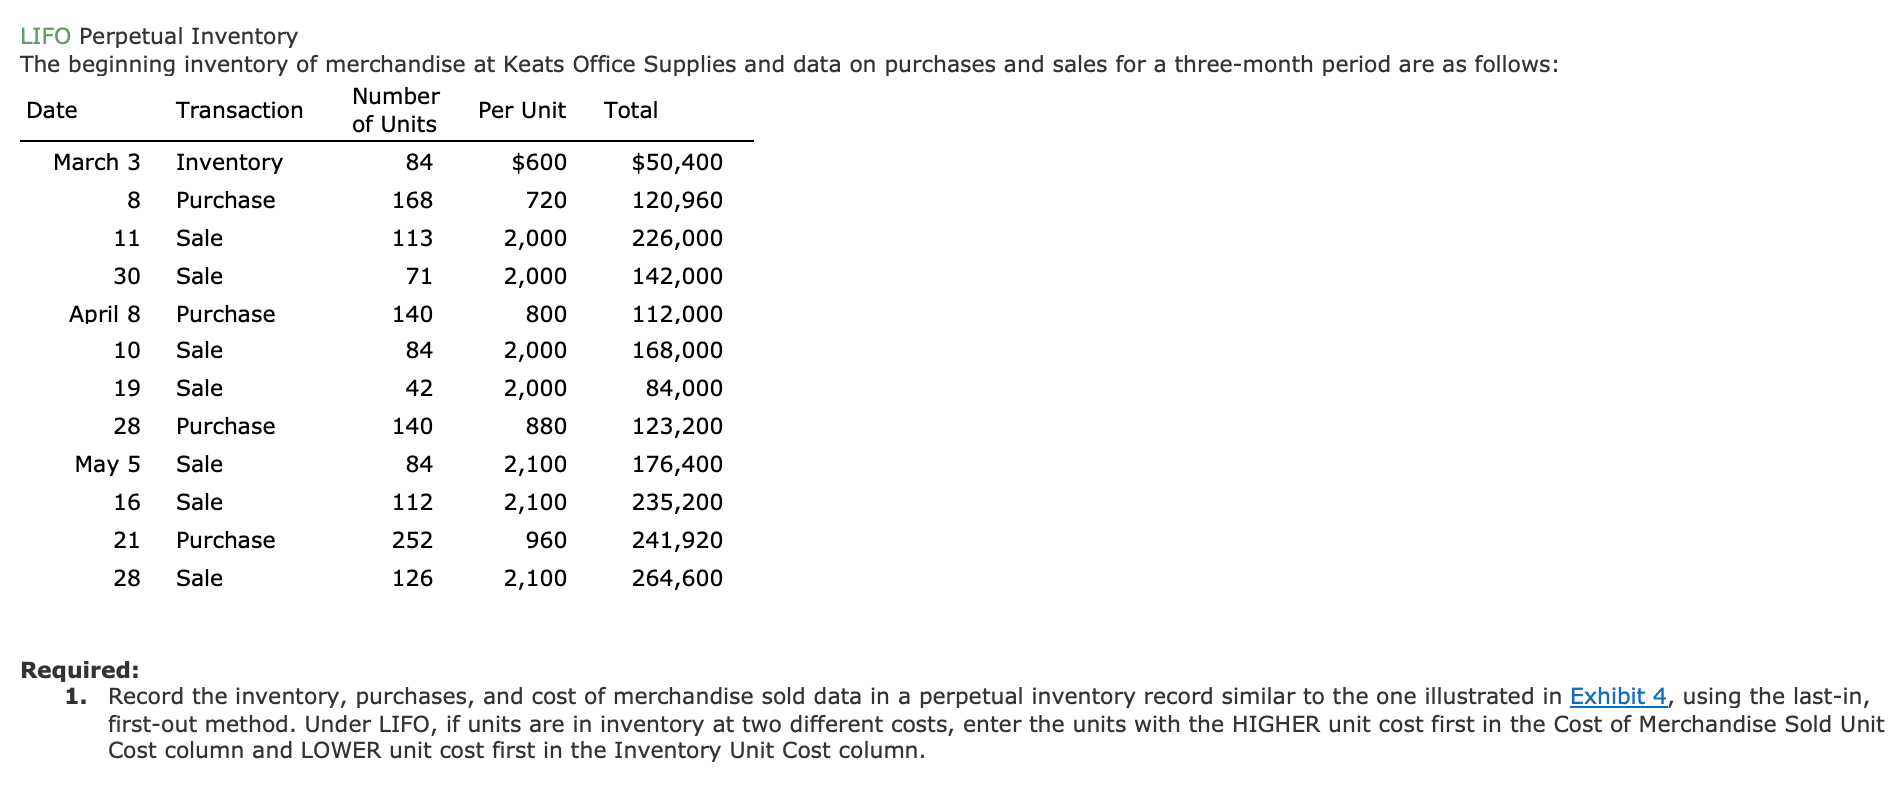This screenshot has width=1904, height=796.
Task: Click the $50,400 inventory total cell
Action: click(677, 162)
